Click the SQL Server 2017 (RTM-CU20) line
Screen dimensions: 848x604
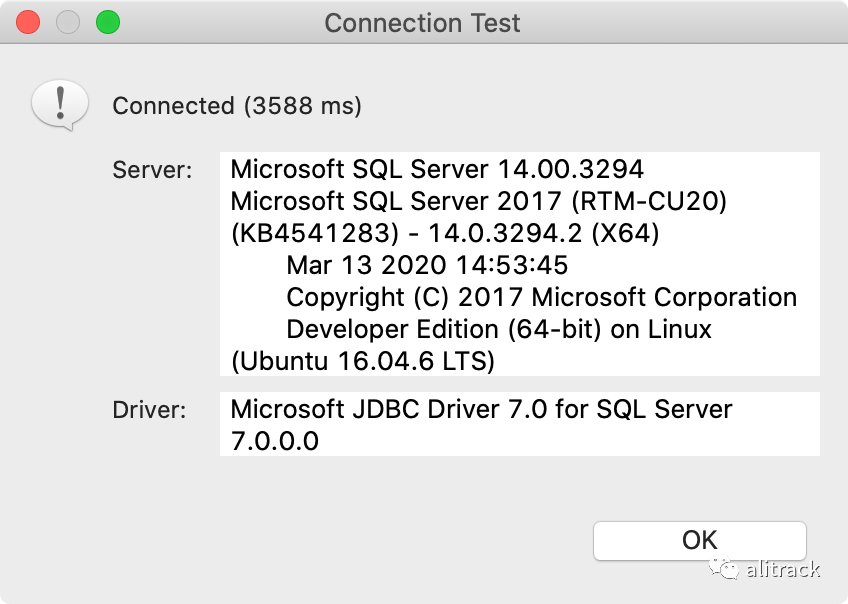(x=478, y=201)
